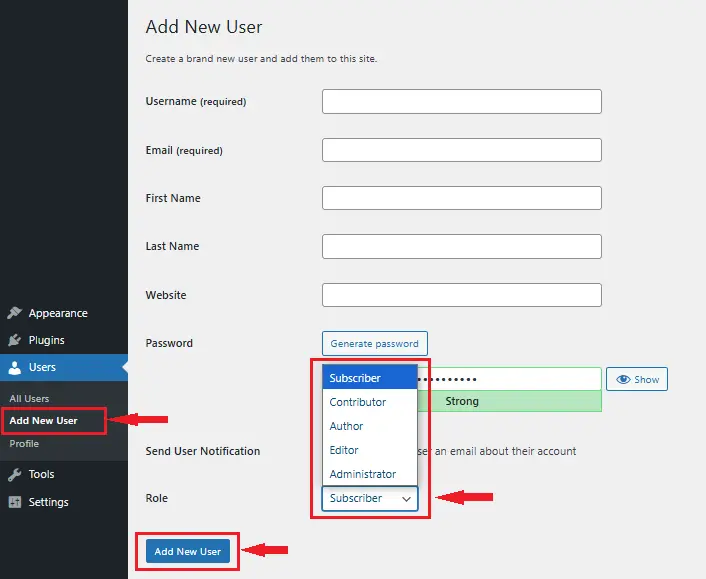The height and width of the screenshot is (579, 706).
Task: Open the Role dropdown selector
Action: coord(369,498)
